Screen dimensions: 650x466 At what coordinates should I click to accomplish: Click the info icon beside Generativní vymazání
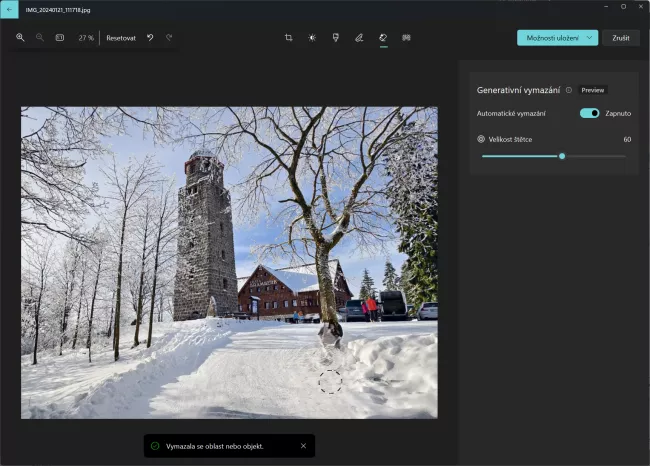click(569, 90)
